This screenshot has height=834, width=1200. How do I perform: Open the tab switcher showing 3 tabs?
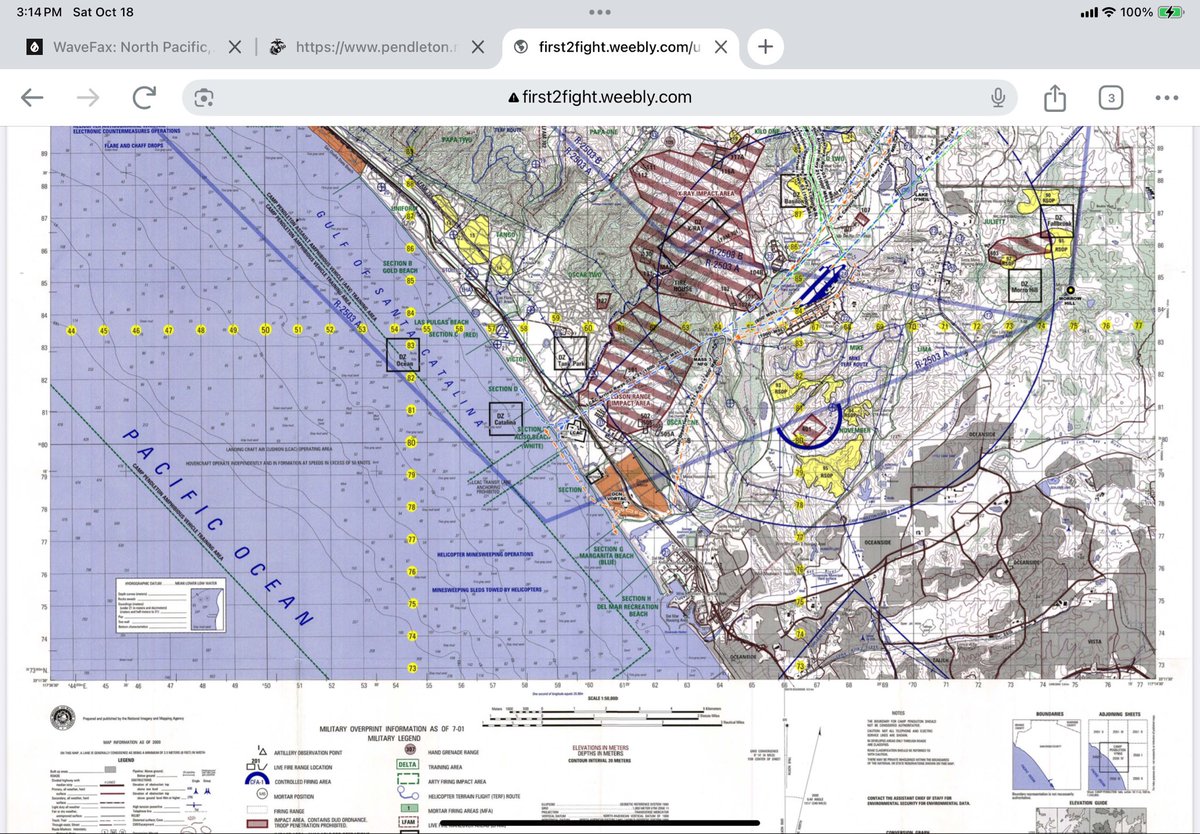click(1110, 97)
